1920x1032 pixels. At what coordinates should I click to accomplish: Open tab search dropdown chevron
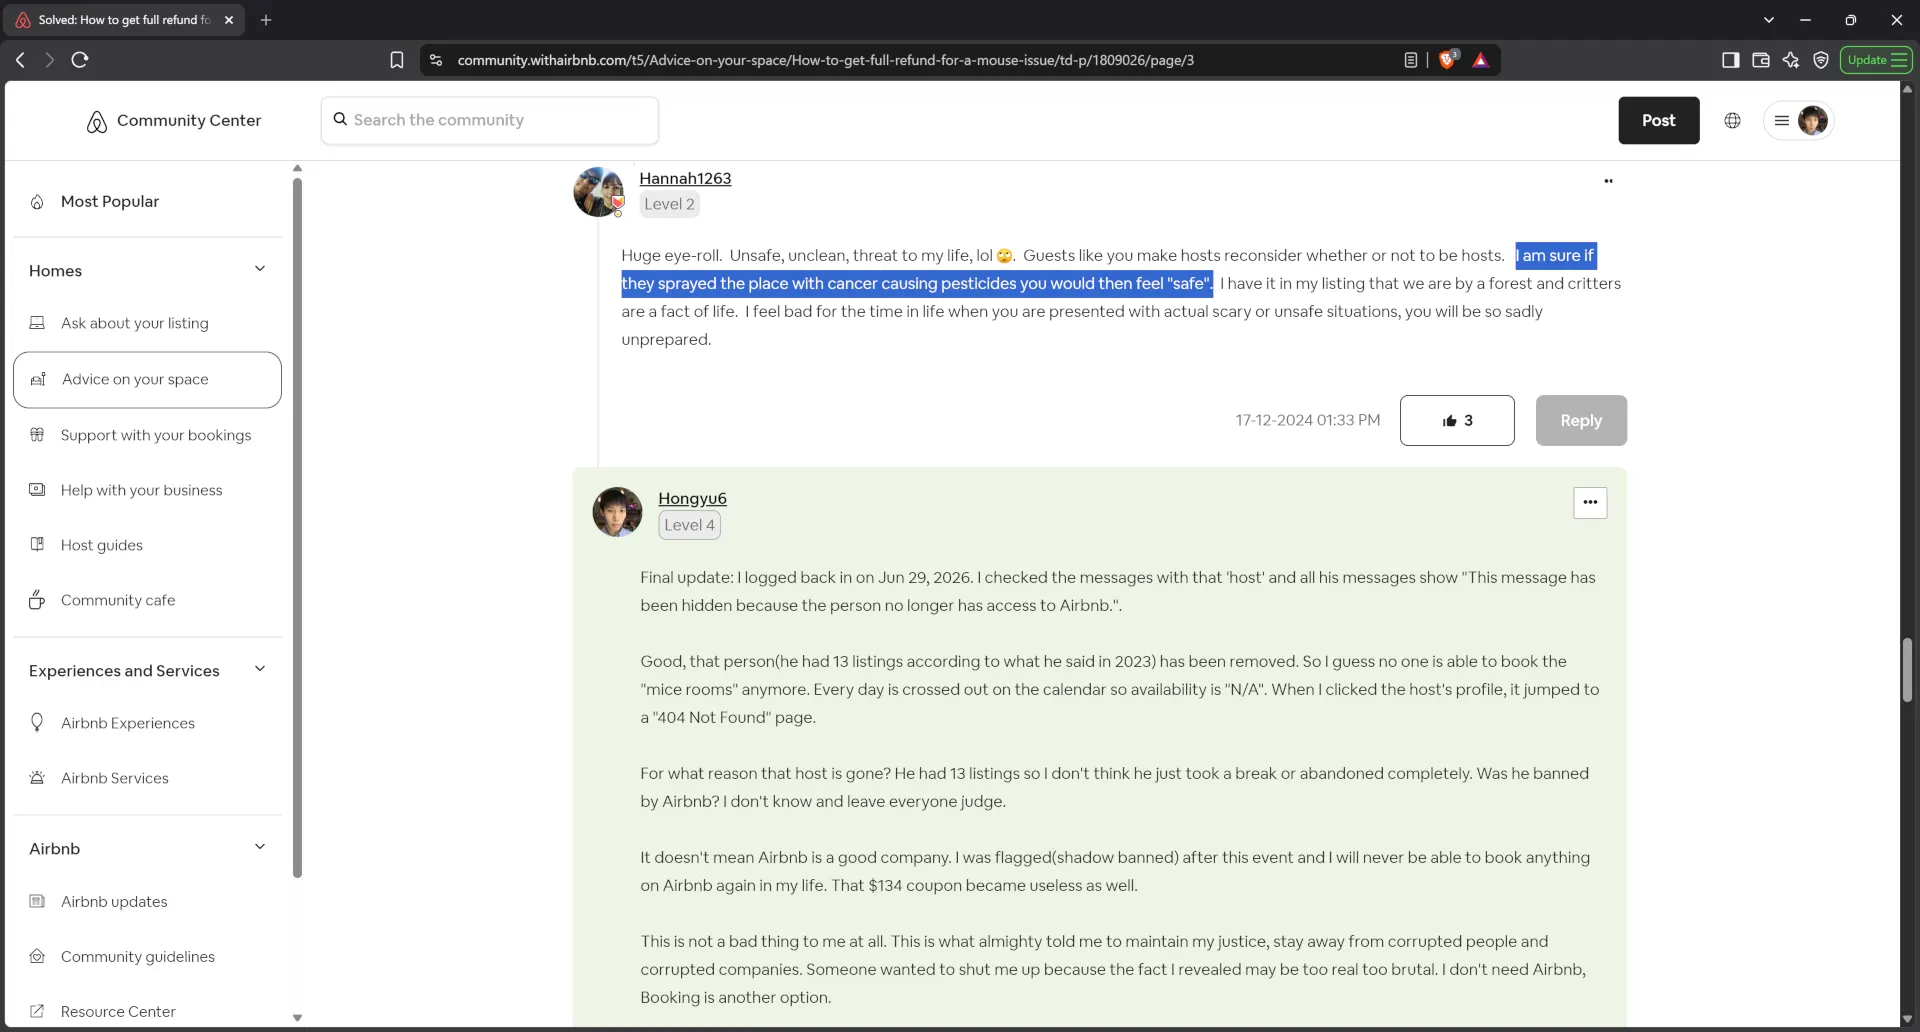click(1768, 20)
